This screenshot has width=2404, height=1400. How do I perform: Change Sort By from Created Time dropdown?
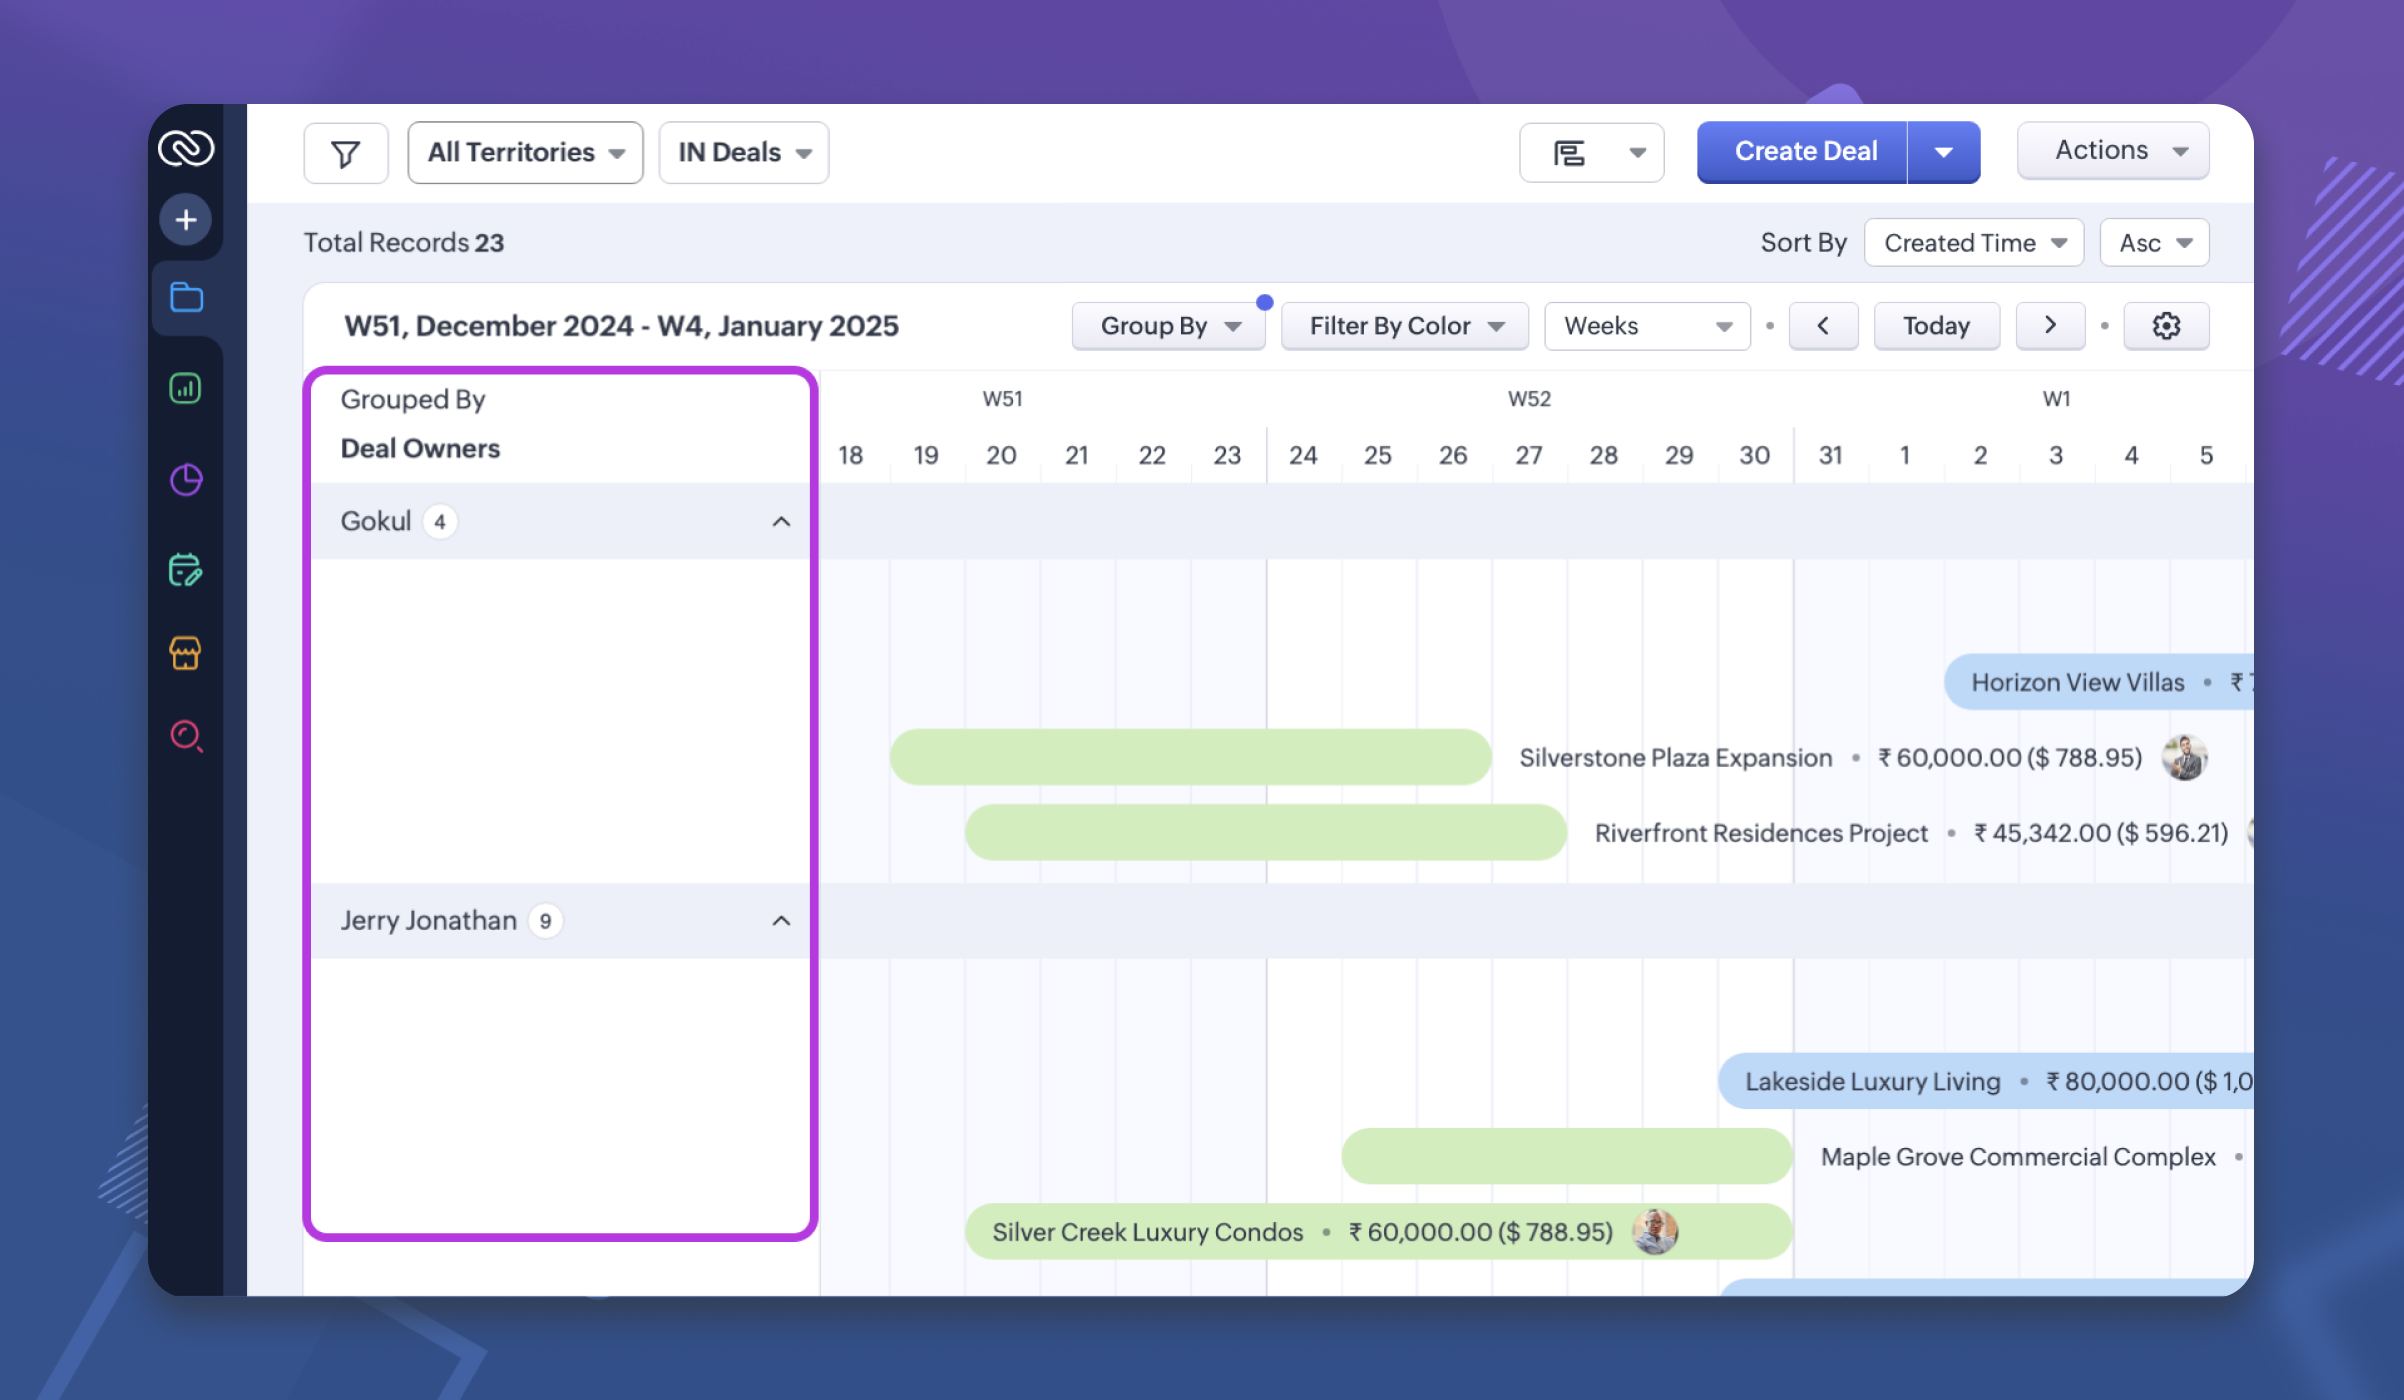pos(1973,242)
